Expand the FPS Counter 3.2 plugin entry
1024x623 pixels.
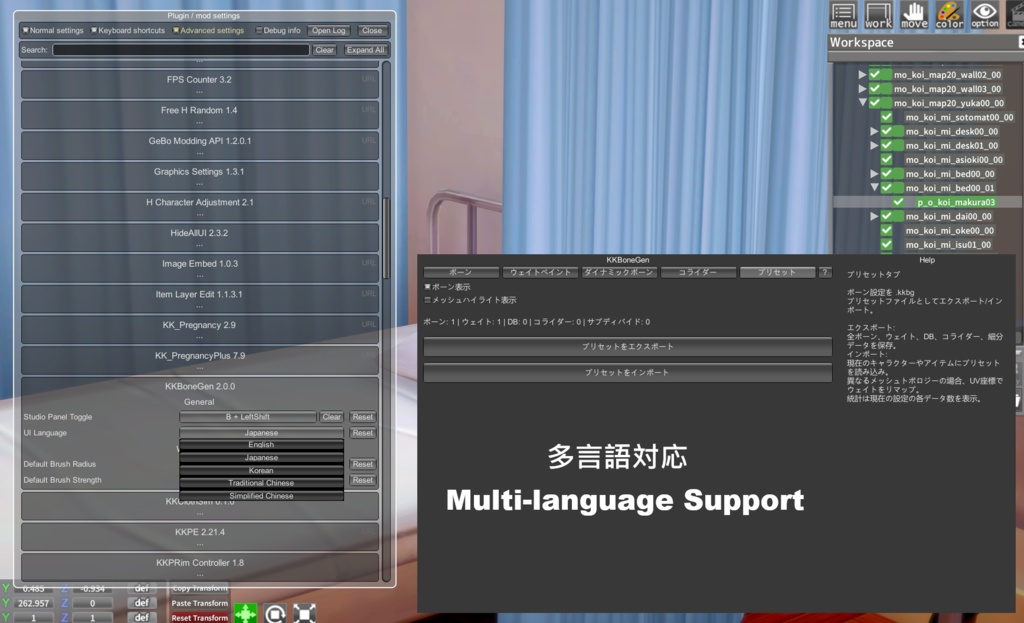point(200,84)
